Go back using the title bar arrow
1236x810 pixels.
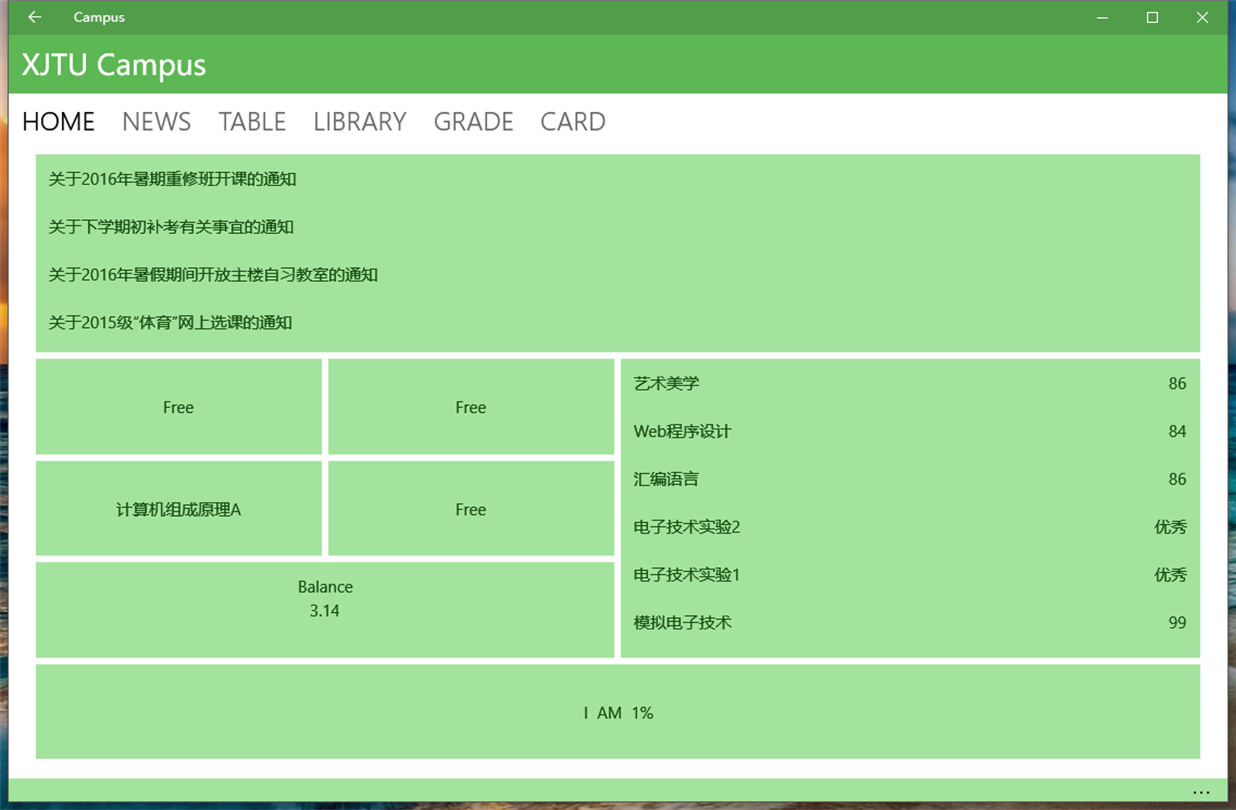pyautogui.click(x=35, y=17)
